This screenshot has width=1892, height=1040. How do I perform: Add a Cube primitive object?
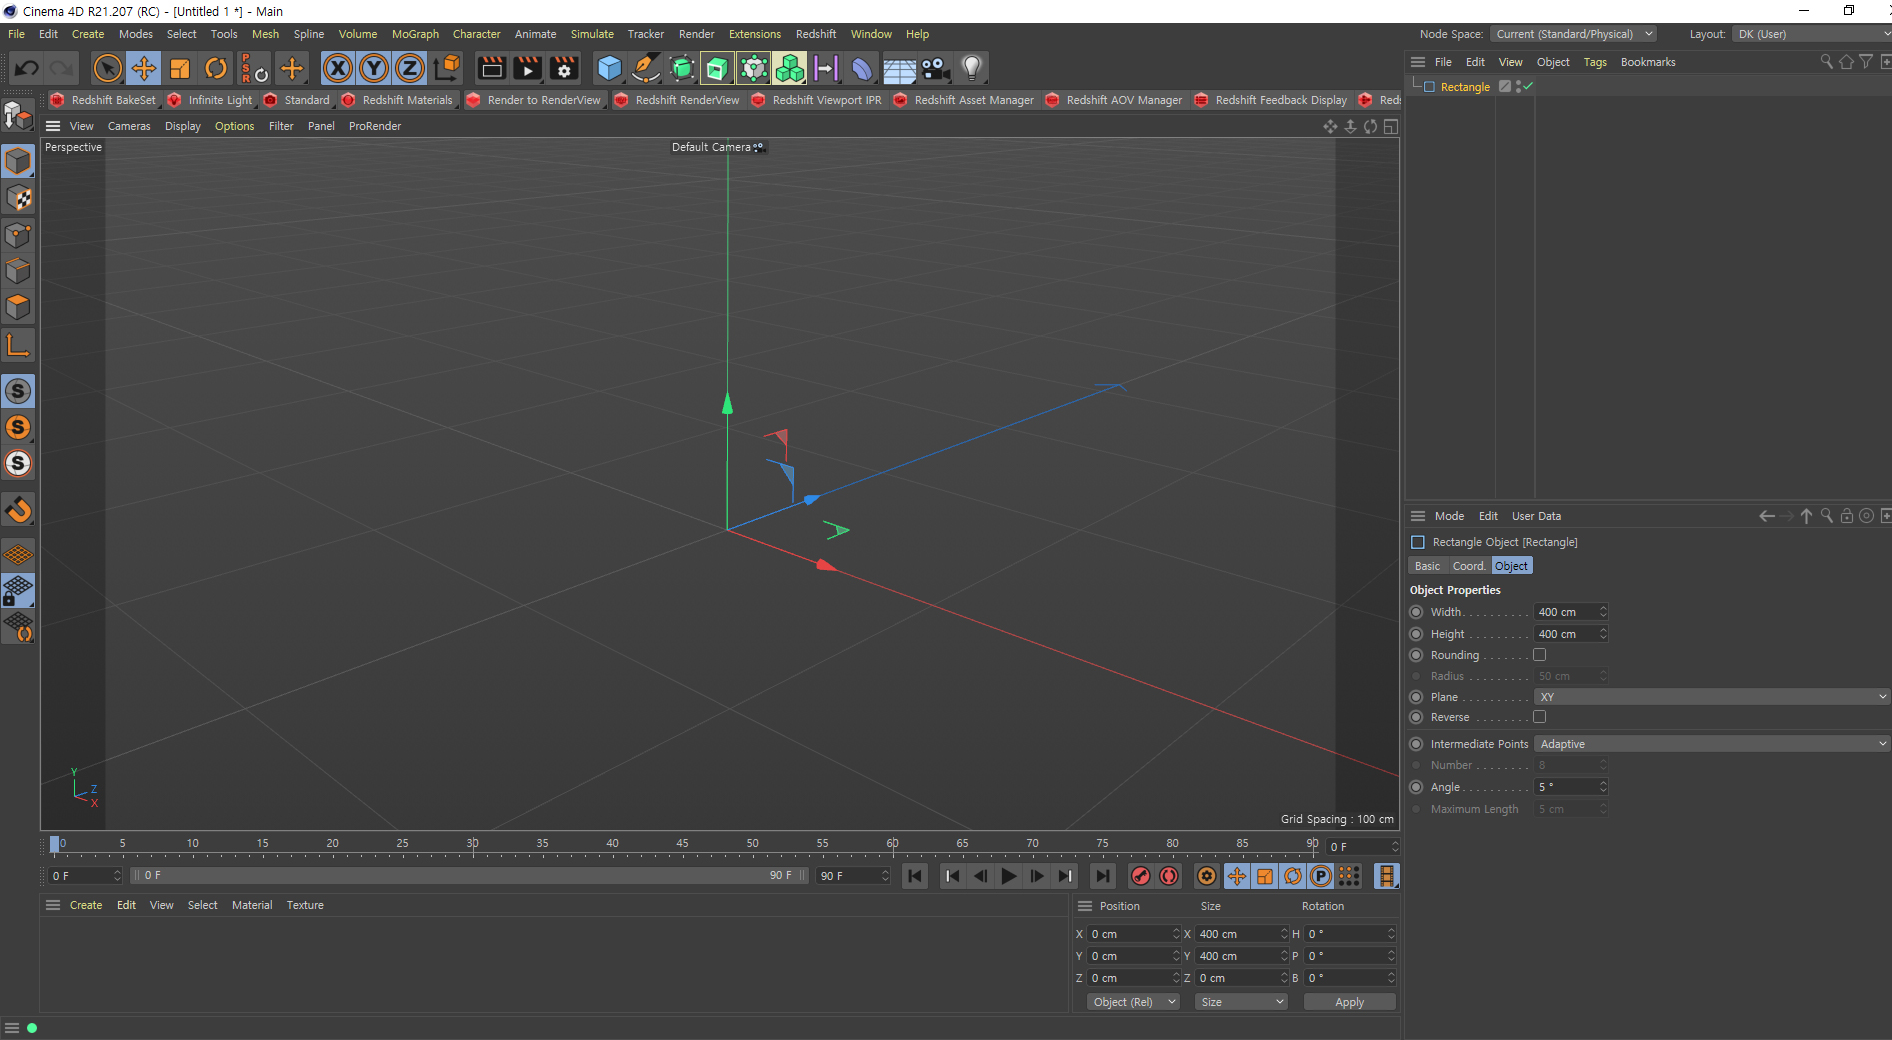609,68
